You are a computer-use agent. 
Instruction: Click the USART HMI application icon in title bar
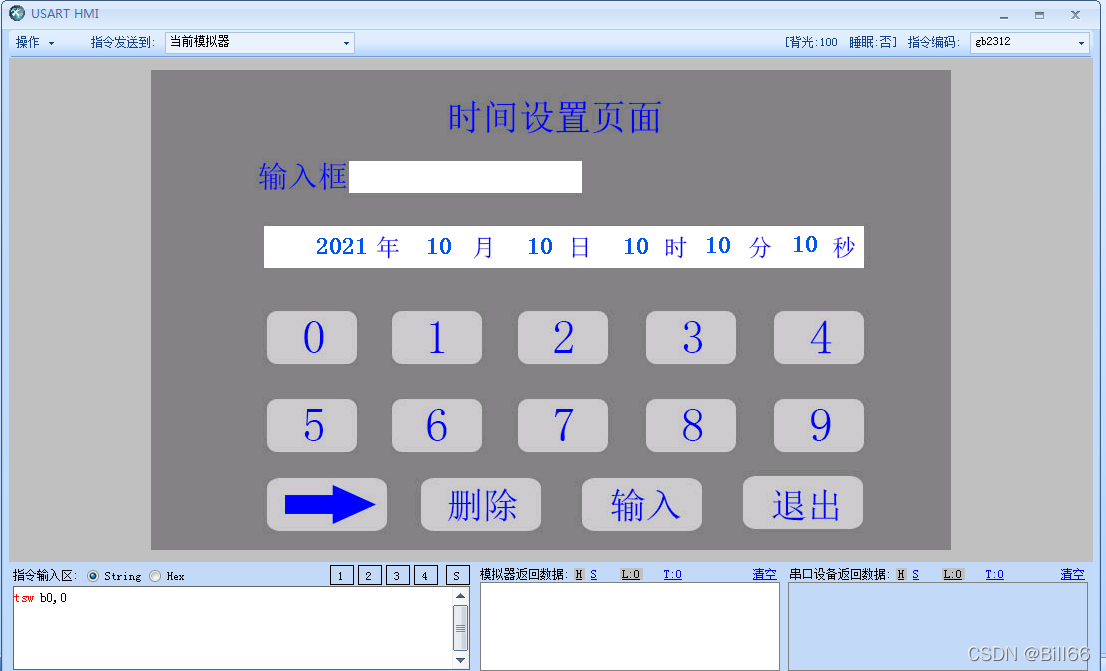point(17,13)
